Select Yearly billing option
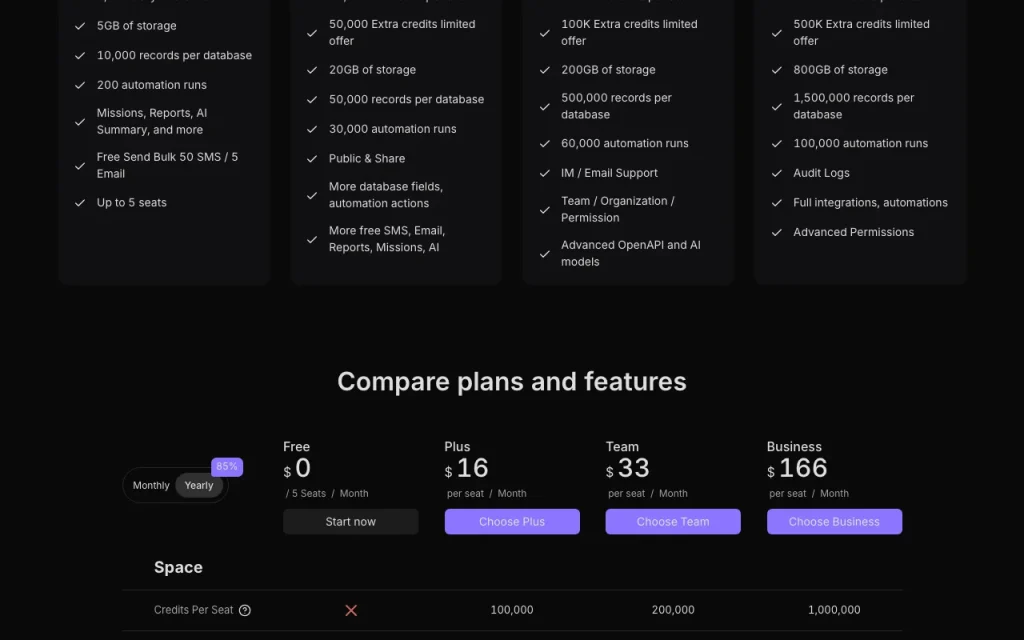This screenshot has width=1024, height=640. pyautogui.click(x=199, y=485)
